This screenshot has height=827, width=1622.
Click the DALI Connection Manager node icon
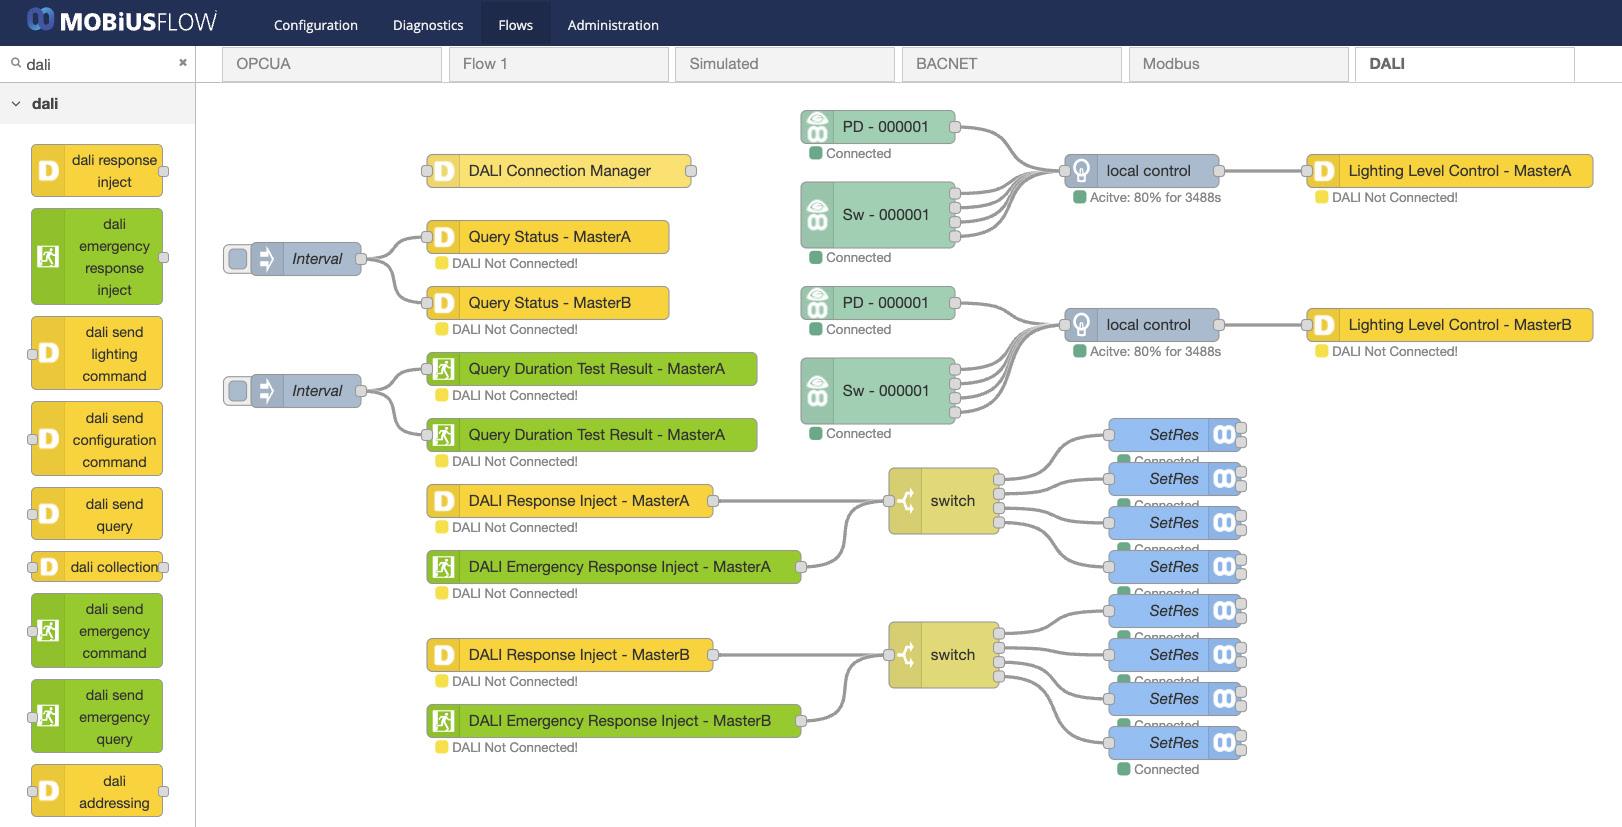(443, 171)
